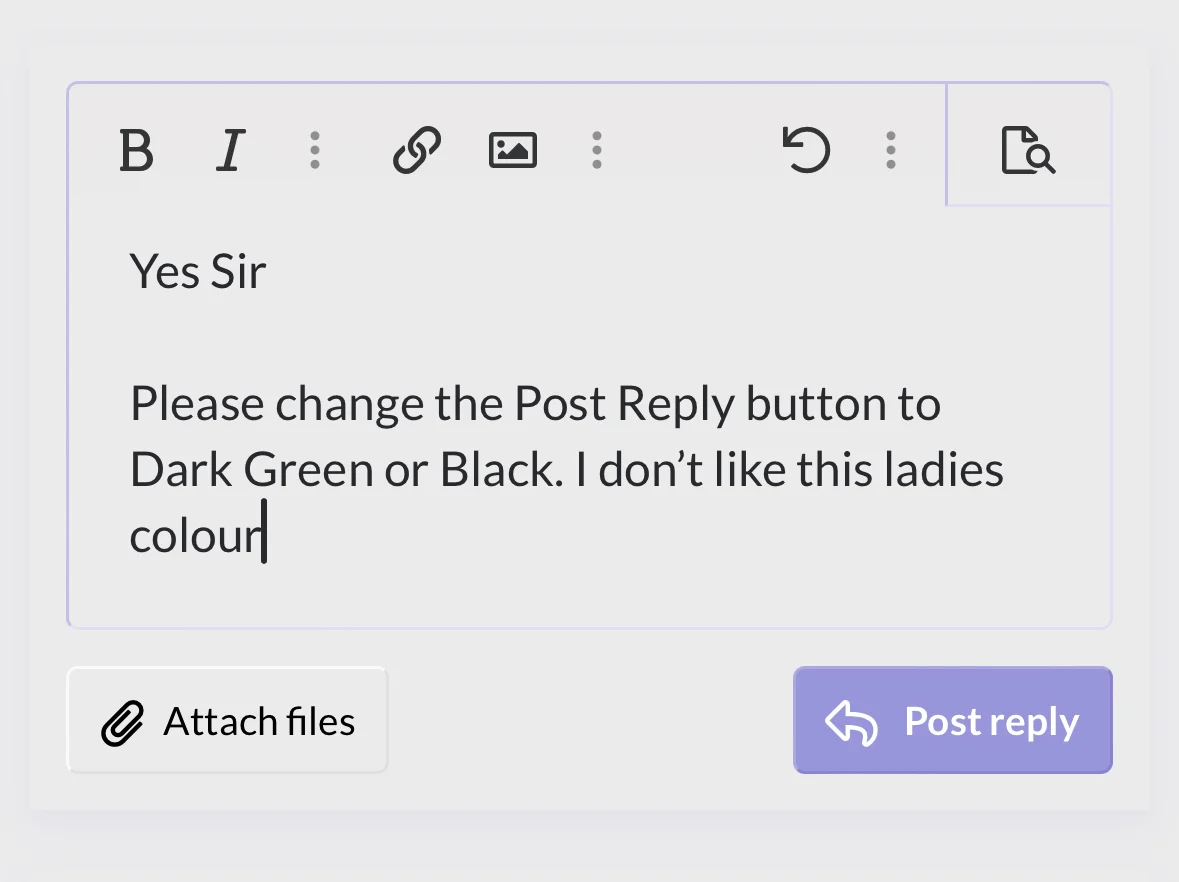Insert an image using the picture icon
The height and width of the screenshot is (882, 1179).
tap(513, 150)
